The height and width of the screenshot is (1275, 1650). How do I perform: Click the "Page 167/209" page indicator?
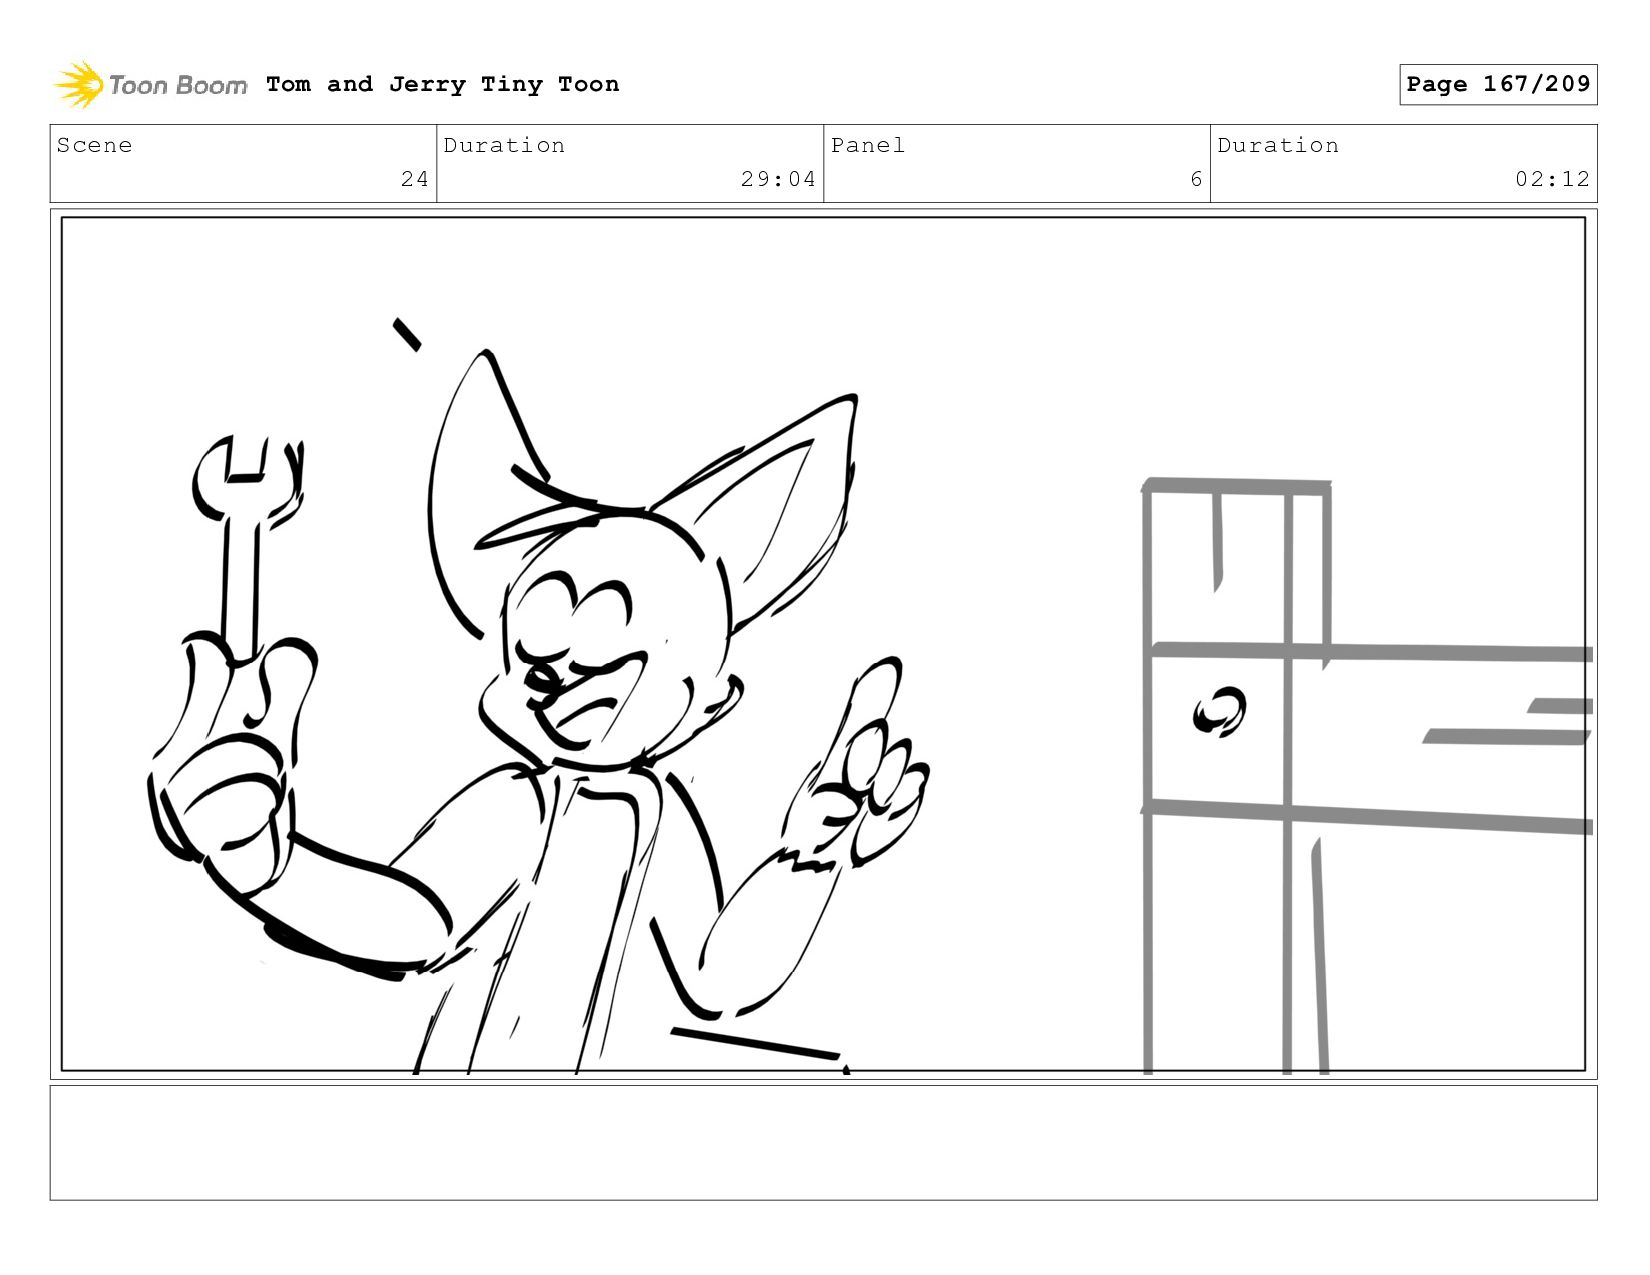click(1498, 84)
